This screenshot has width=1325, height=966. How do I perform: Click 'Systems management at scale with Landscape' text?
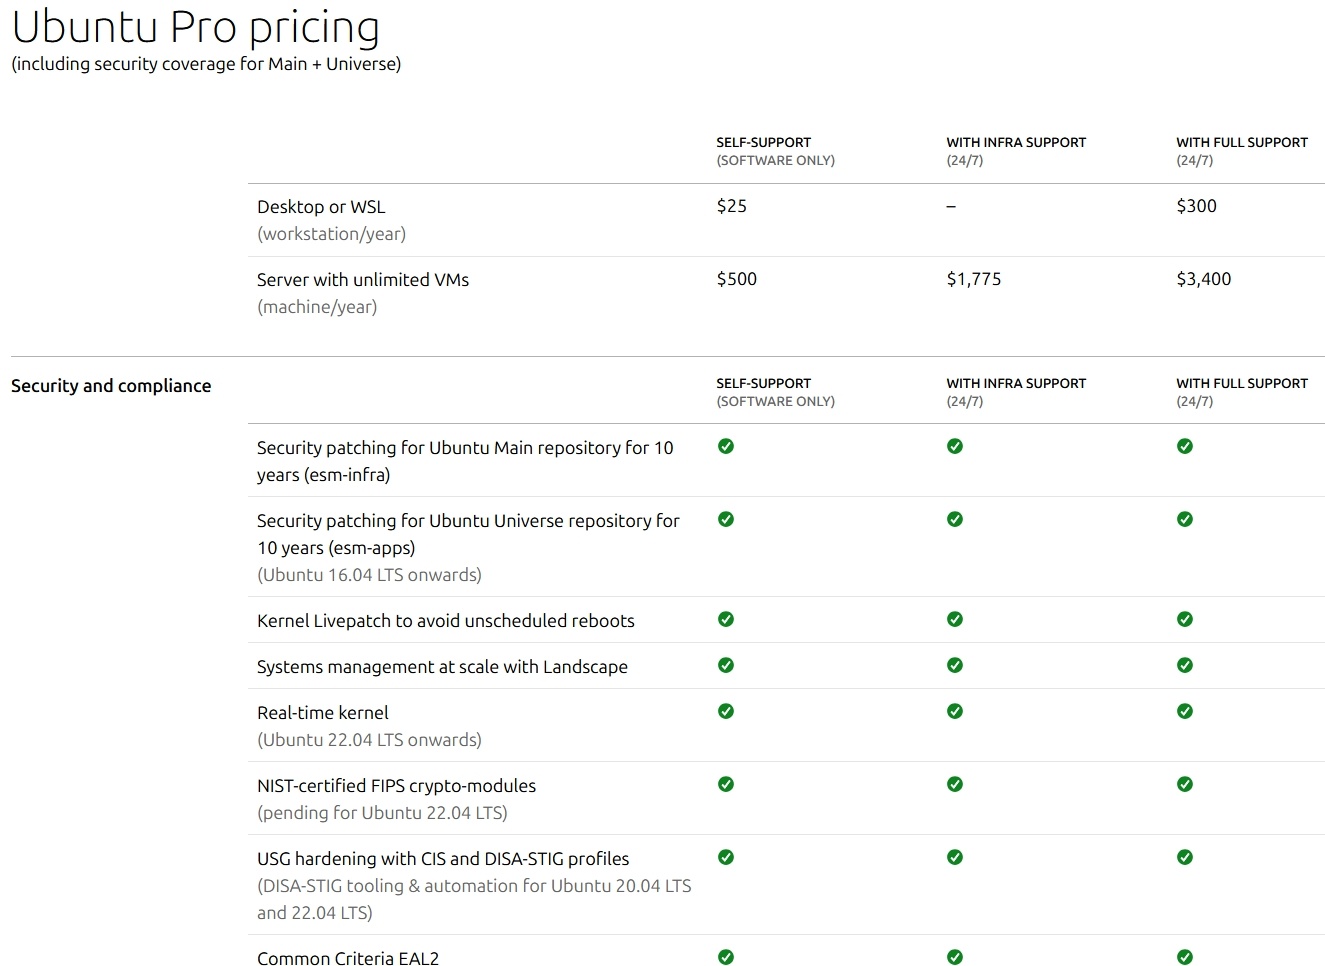tap(442, 667)
